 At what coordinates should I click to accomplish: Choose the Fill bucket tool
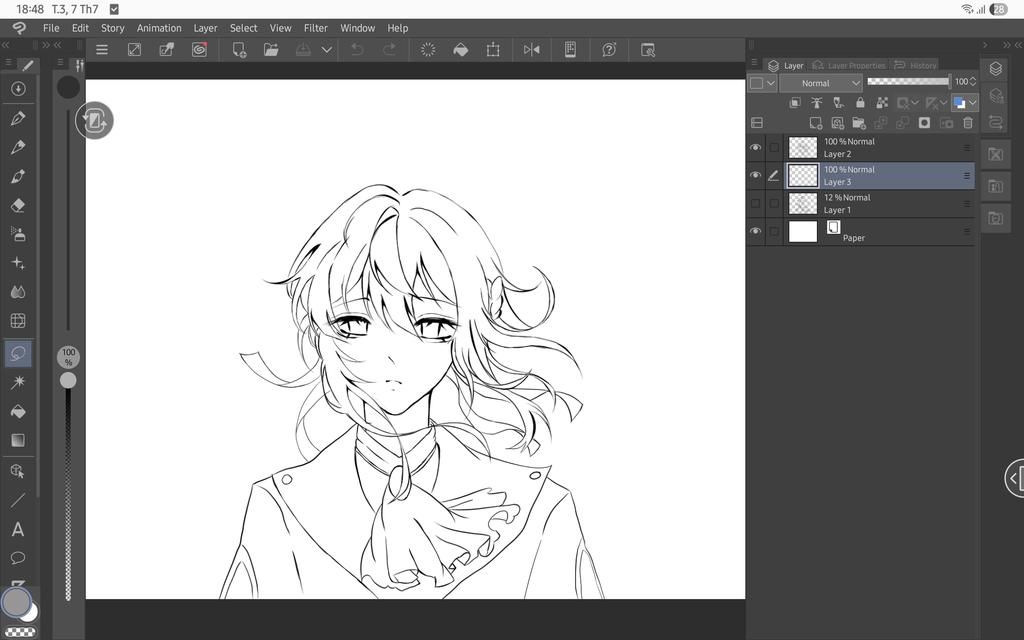pos(18,411)
